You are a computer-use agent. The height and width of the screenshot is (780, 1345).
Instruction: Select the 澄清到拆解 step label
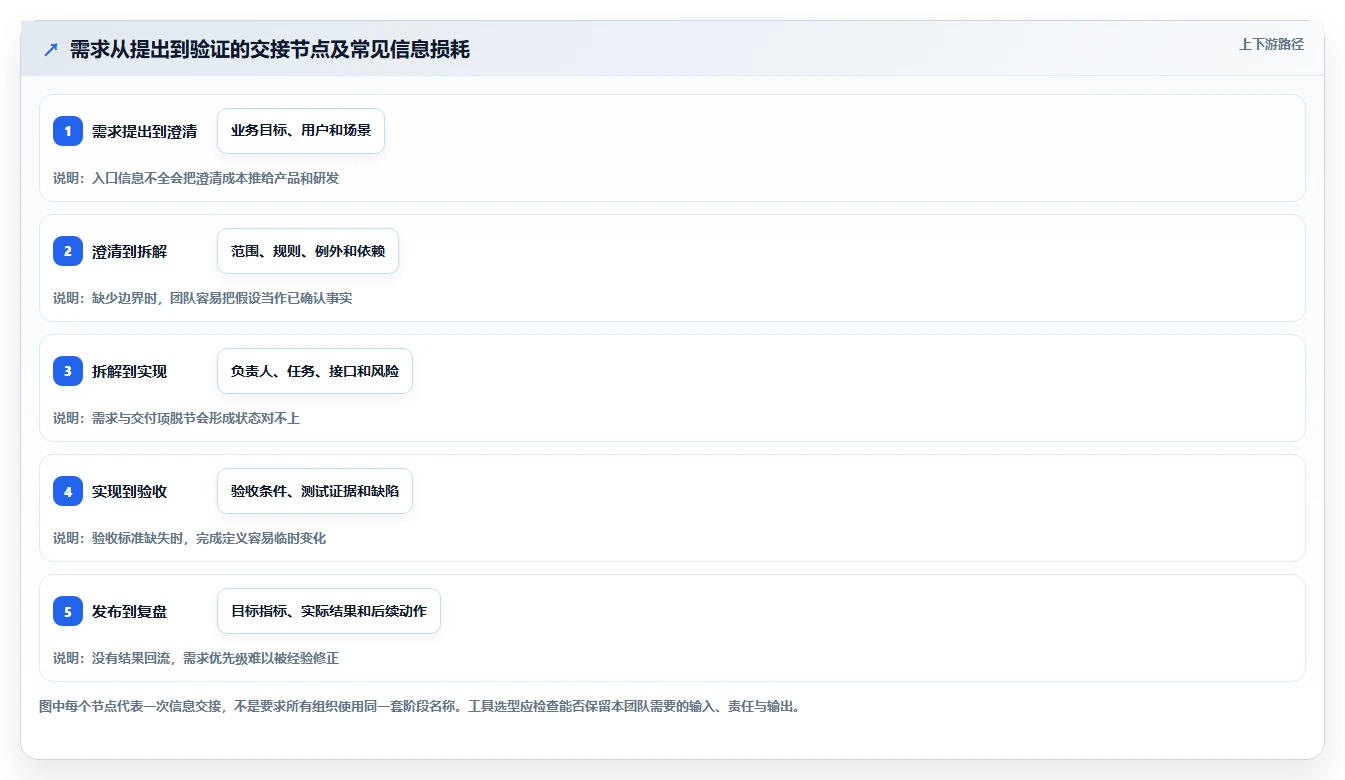129,251
